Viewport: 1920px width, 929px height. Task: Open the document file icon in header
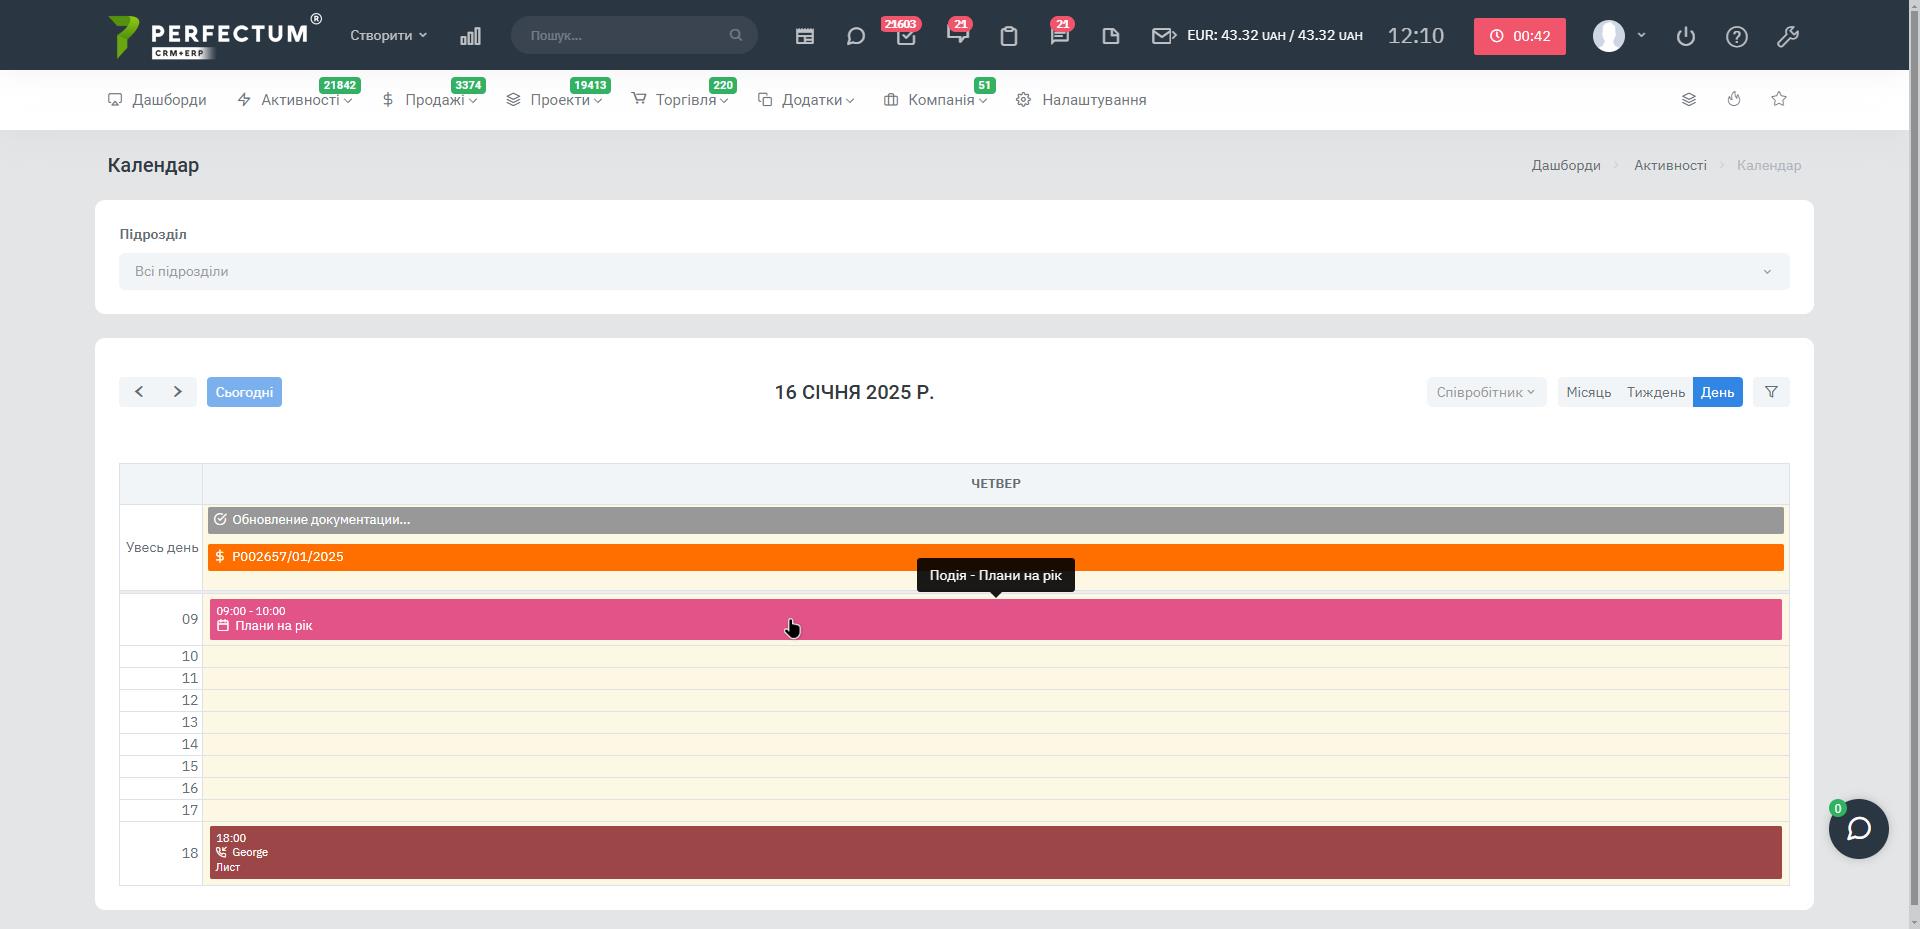[x=1111, y=36]
